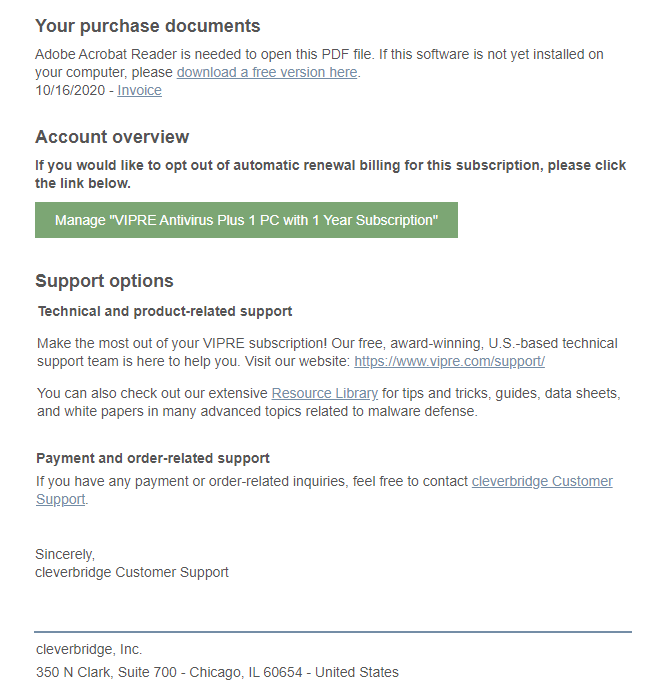The image size is (666, 690).
Task: Click the horizontal divider above the footer
Action: pos(333,632)
